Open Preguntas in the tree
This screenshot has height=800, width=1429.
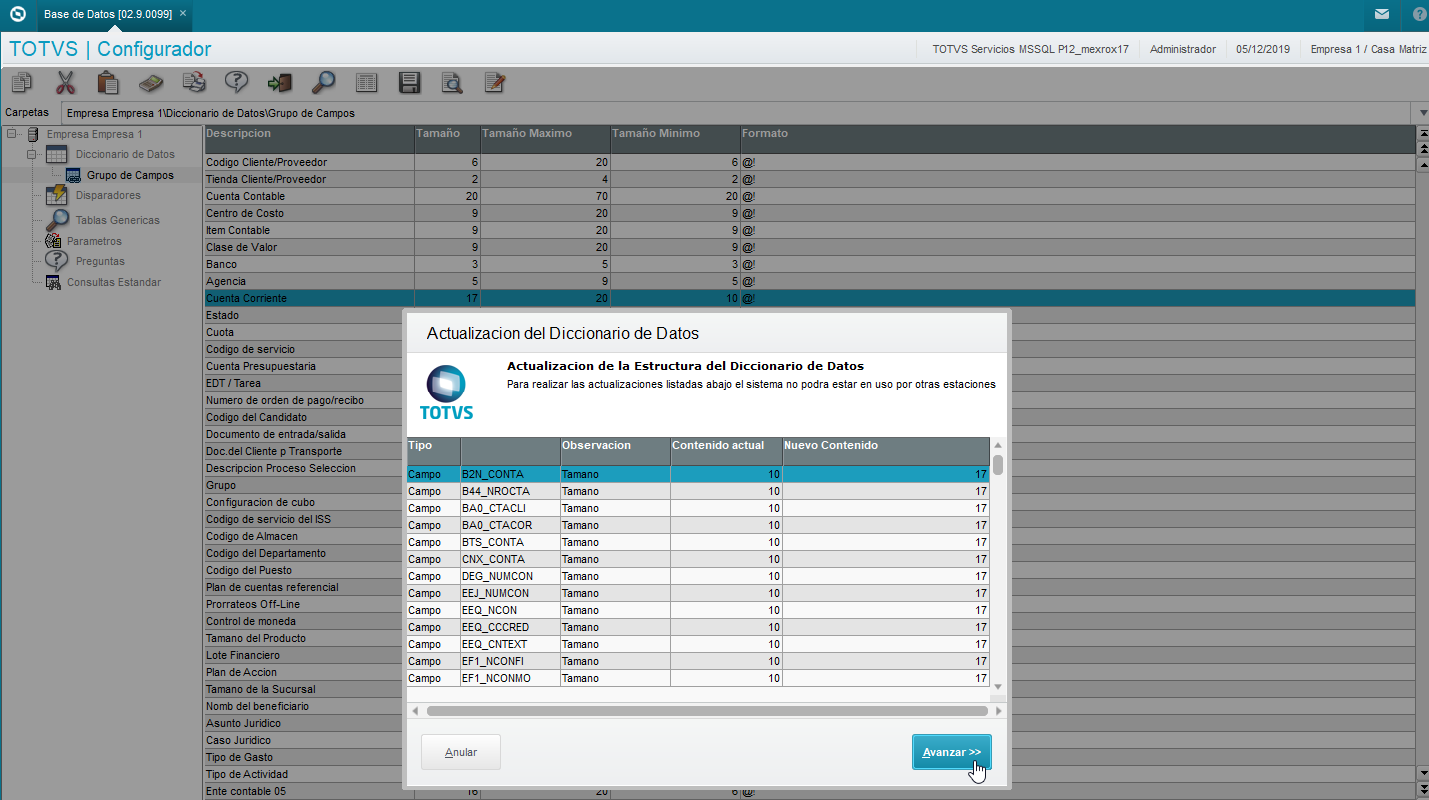(100, 261)
